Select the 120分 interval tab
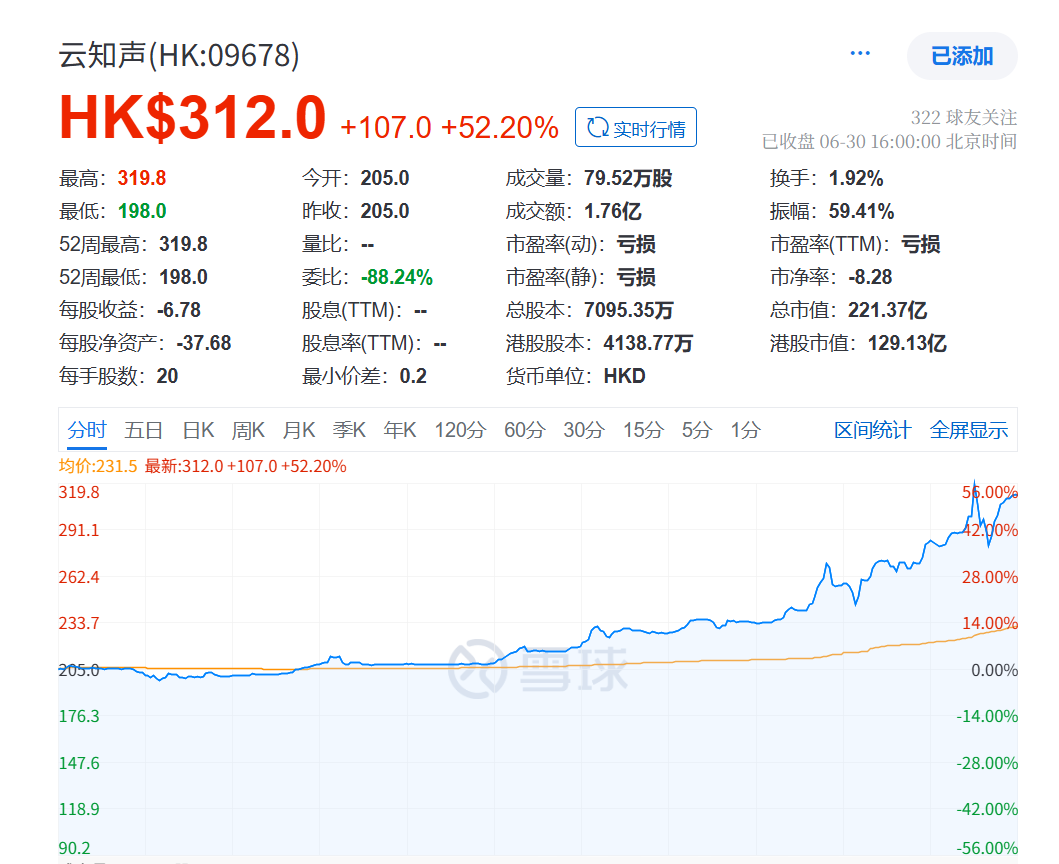This screenshot has height=864, width=1059. (460, 430)
